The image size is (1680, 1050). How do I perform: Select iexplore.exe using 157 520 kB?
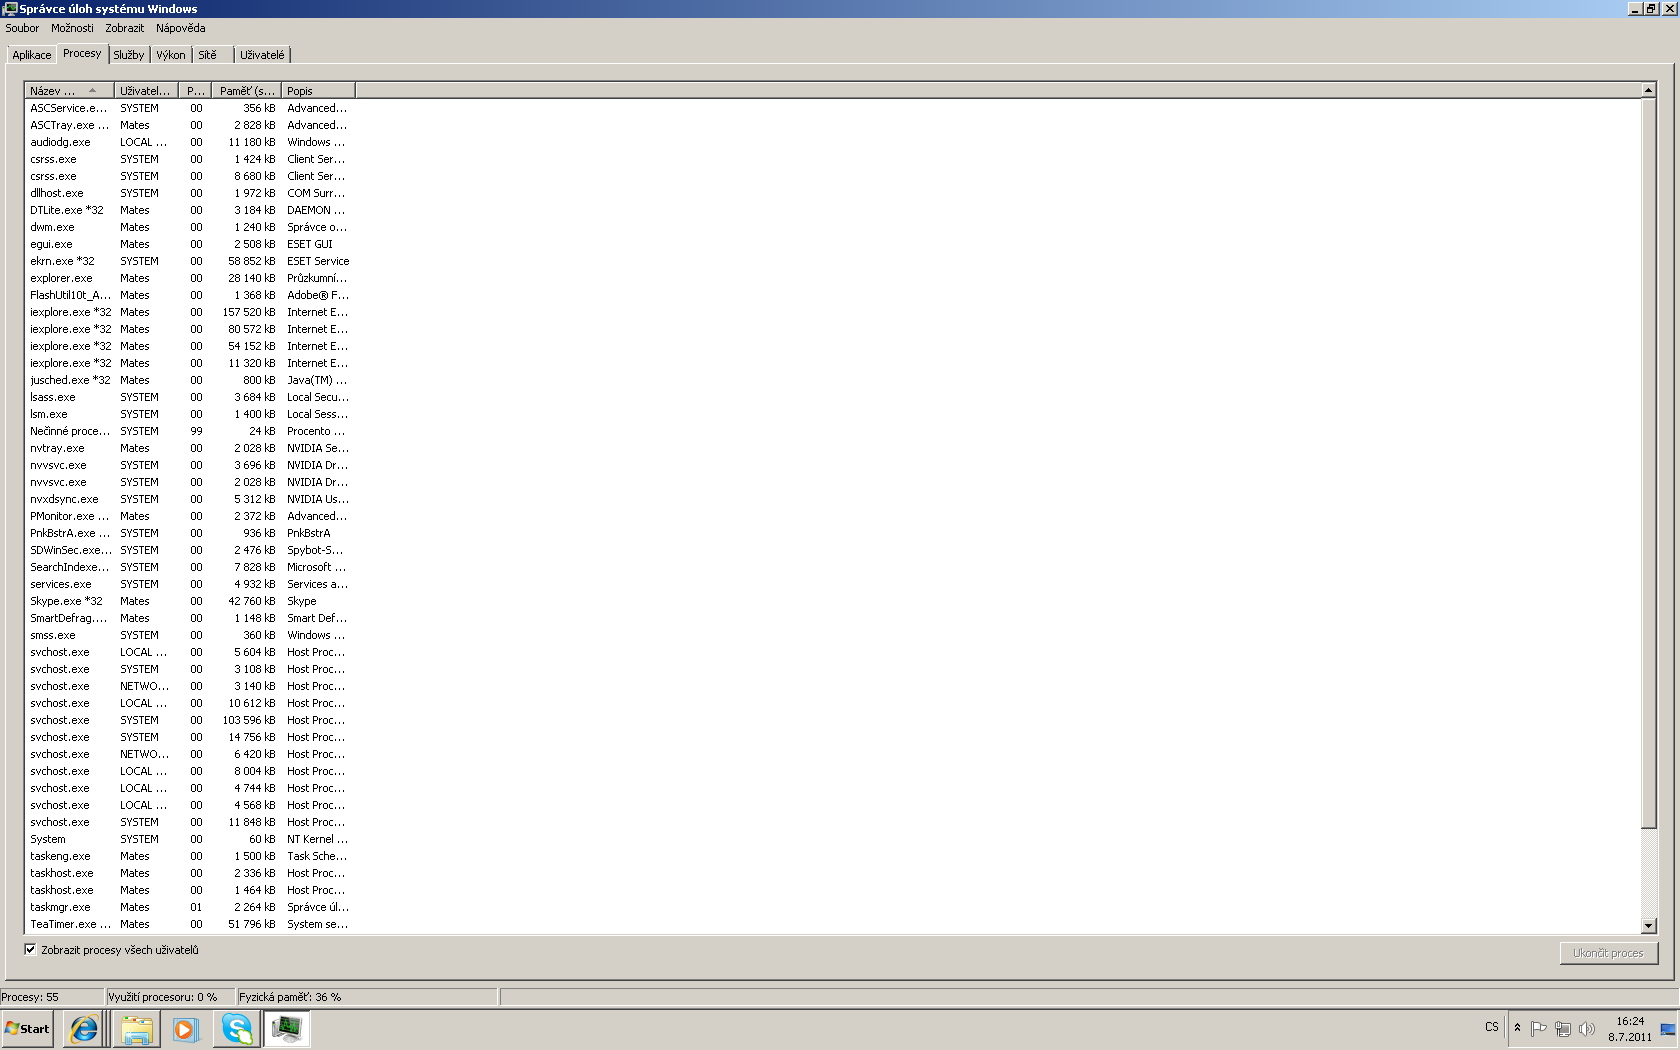point(190,312)
